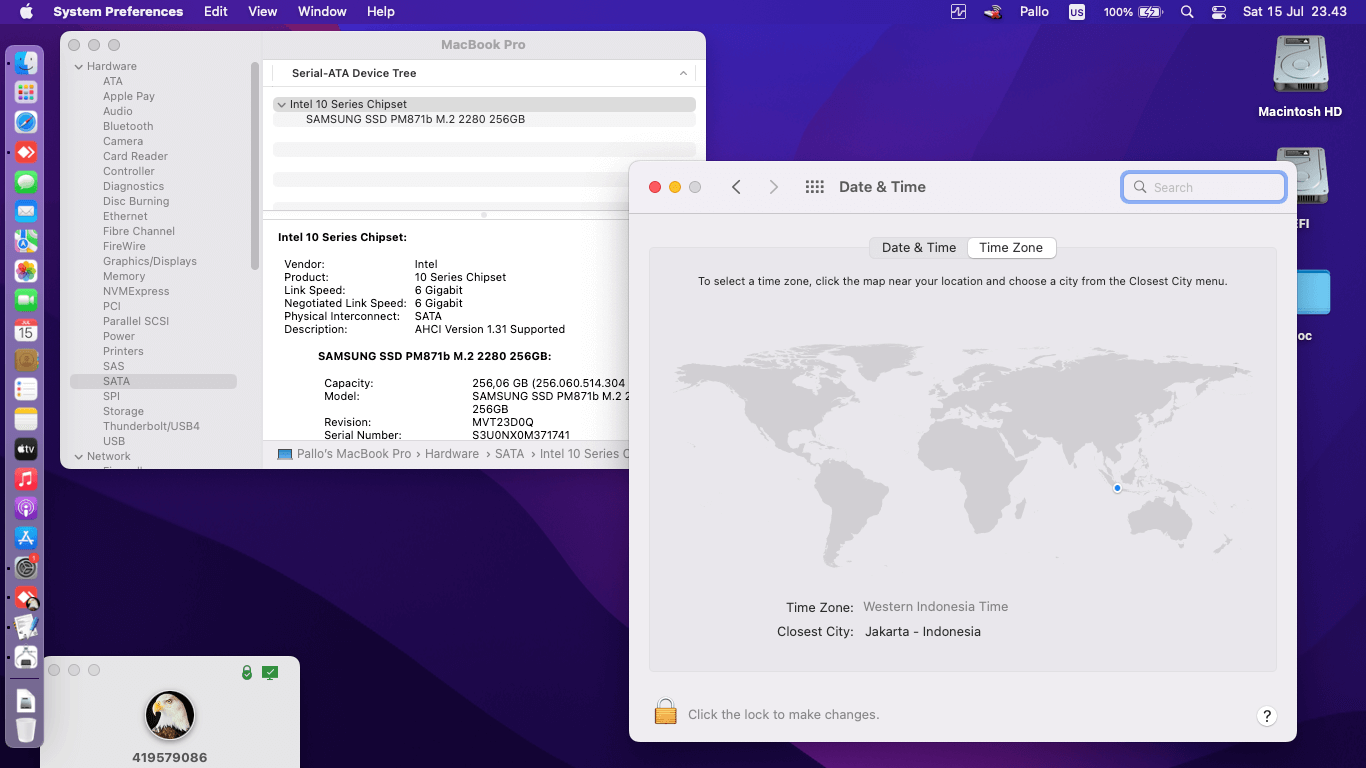
Task: Start FaceTime from the Dock
Action: tap(26, 300)
